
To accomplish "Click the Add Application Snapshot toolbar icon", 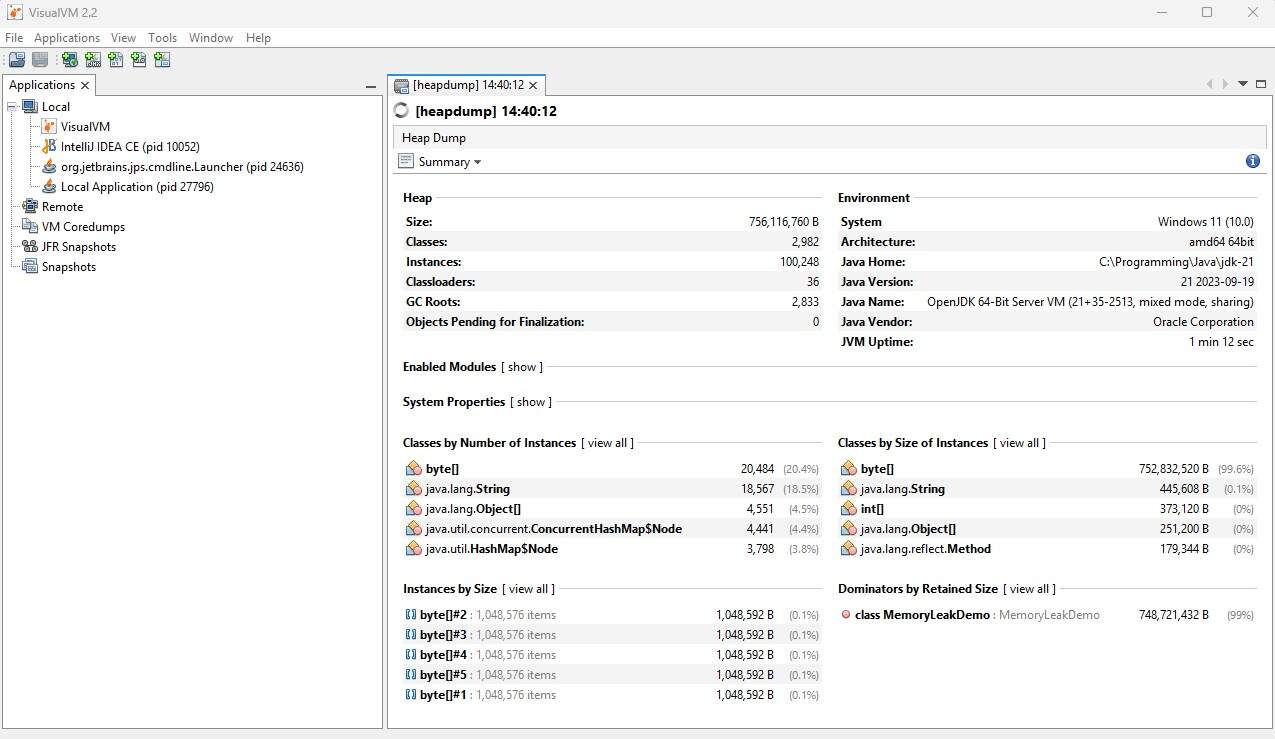I will [161, 59].
